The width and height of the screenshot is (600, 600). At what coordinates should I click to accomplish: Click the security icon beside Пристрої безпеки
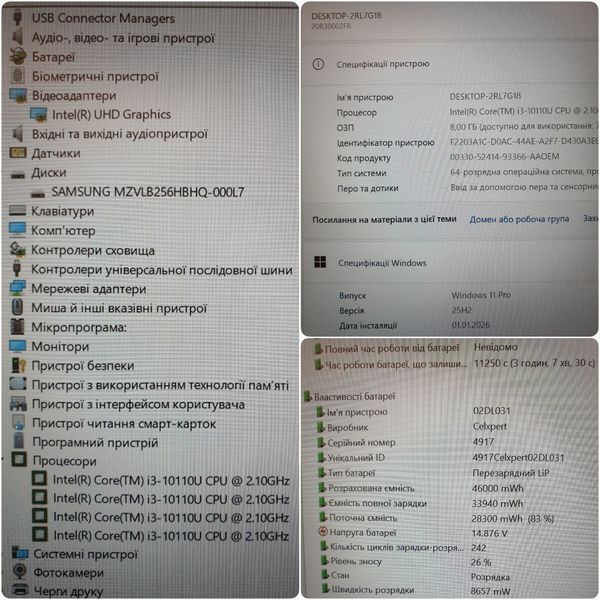tap(18, 365)
